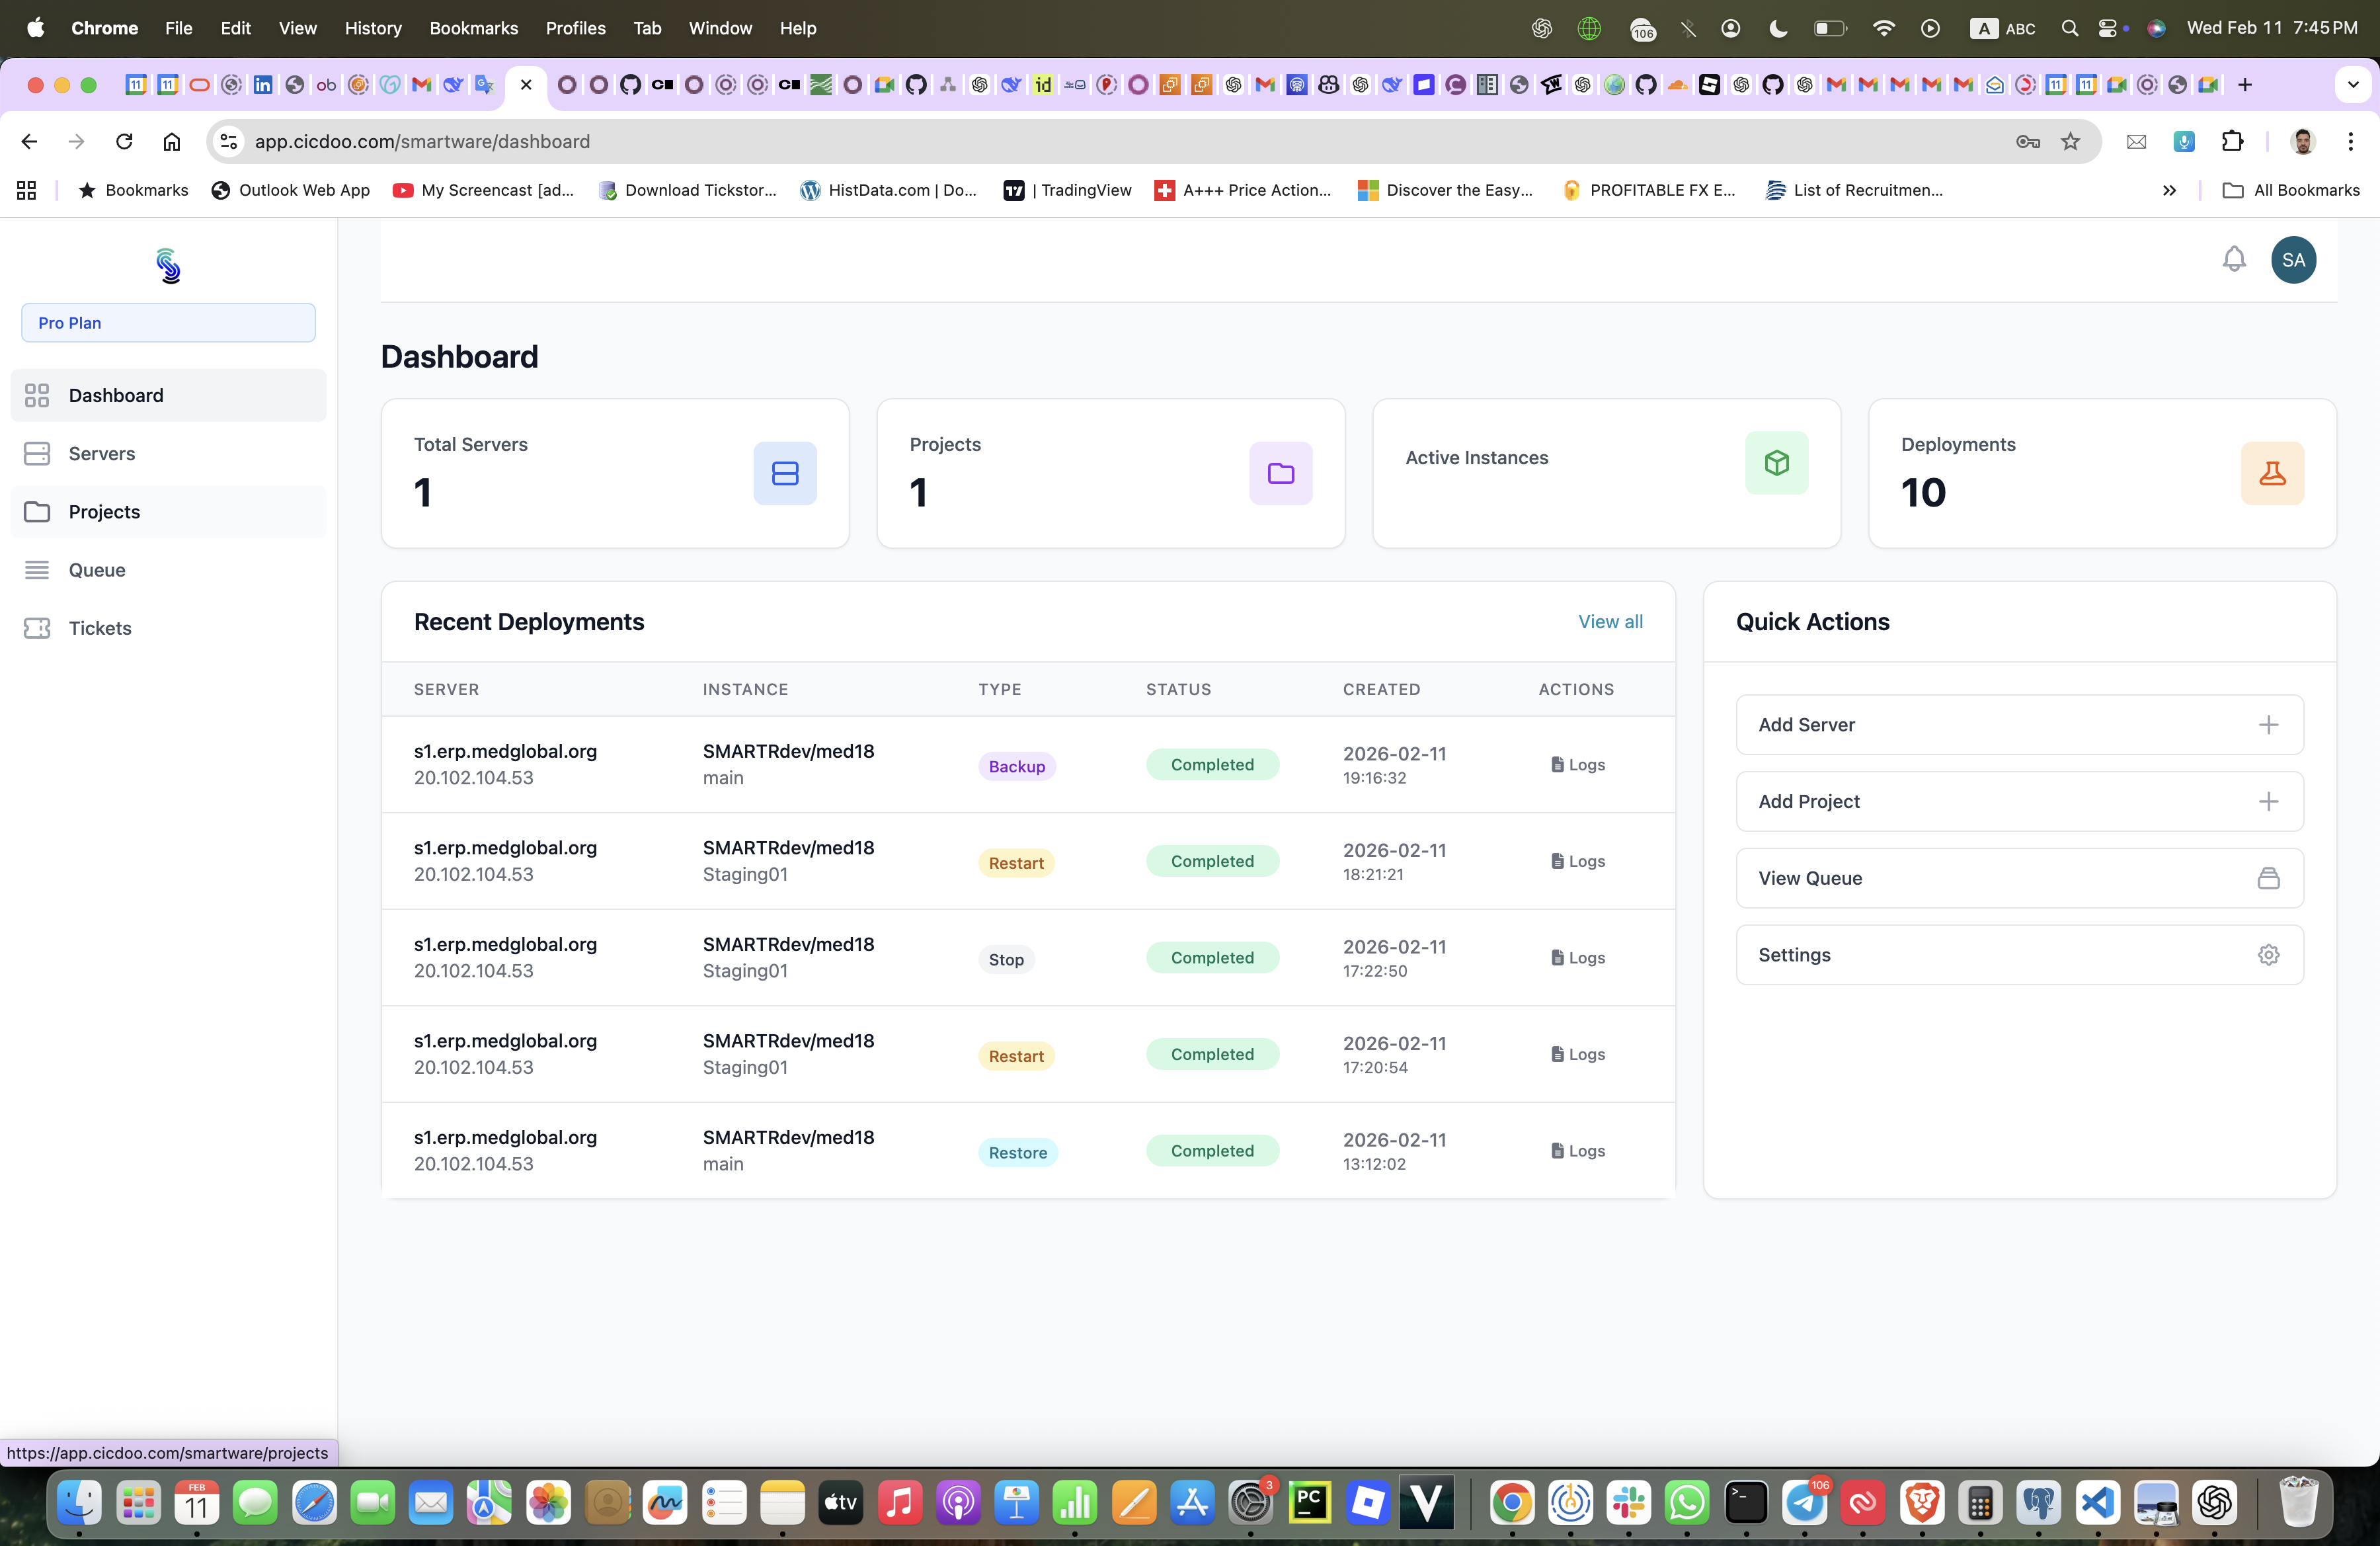Open the Chrome extensions puzzle icon
The width and height of the screenshot is (2380, 1546).
[2232, 141]
